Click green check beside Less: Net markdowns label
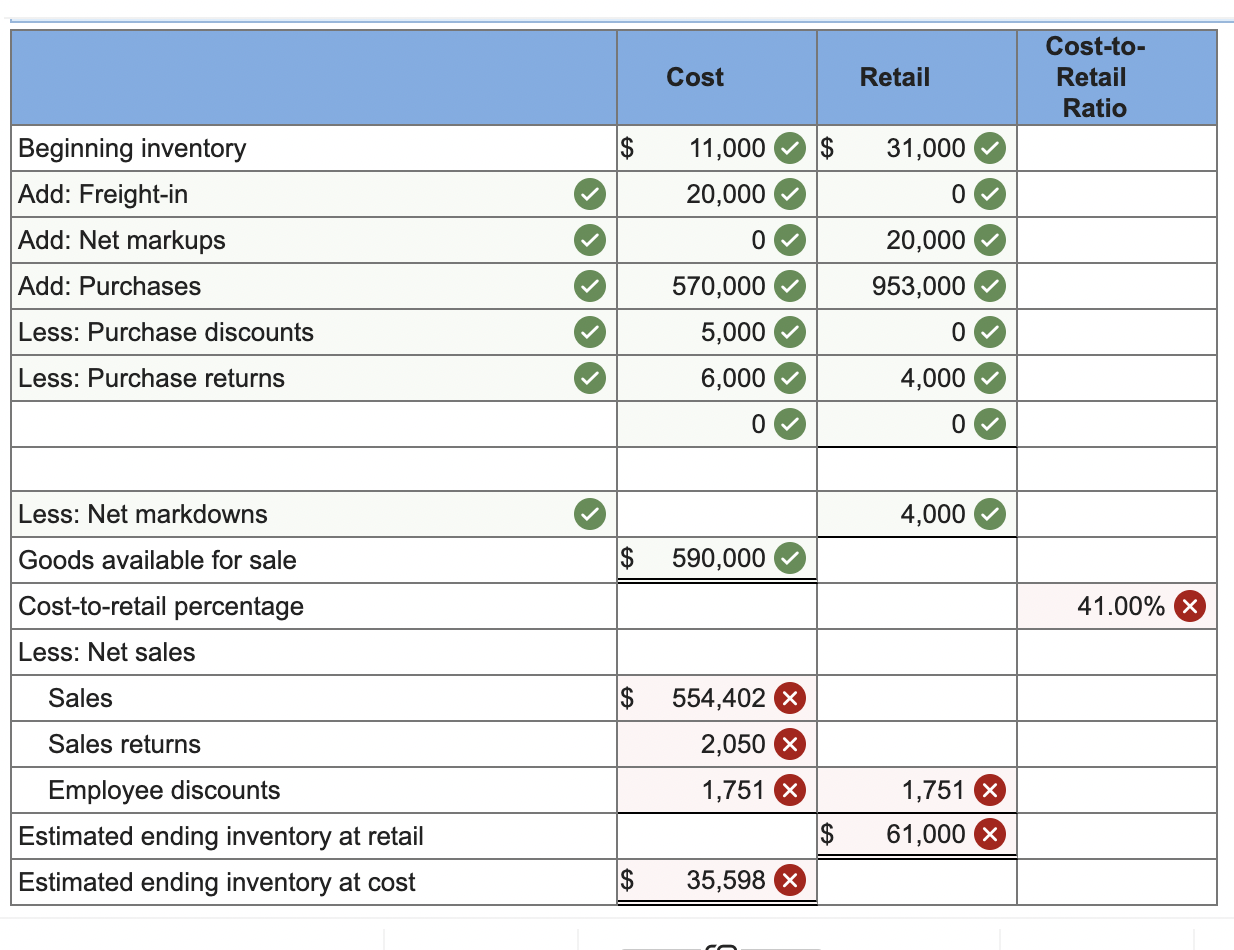This screenshot has width=1234, height=950. [x=591, y=514]
